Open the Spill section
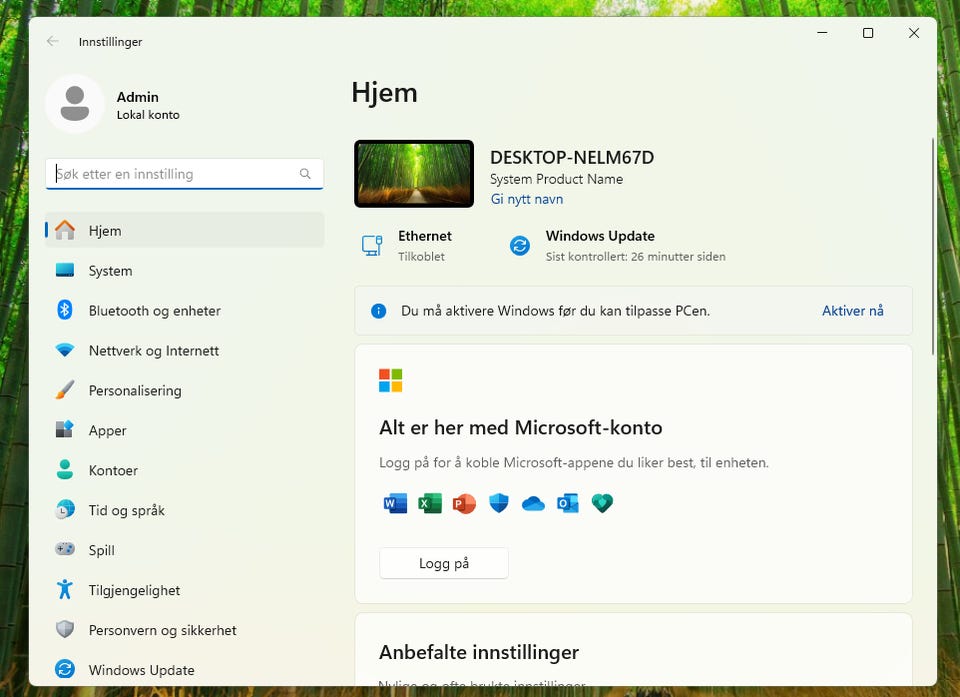 click(x=184, y=549)
